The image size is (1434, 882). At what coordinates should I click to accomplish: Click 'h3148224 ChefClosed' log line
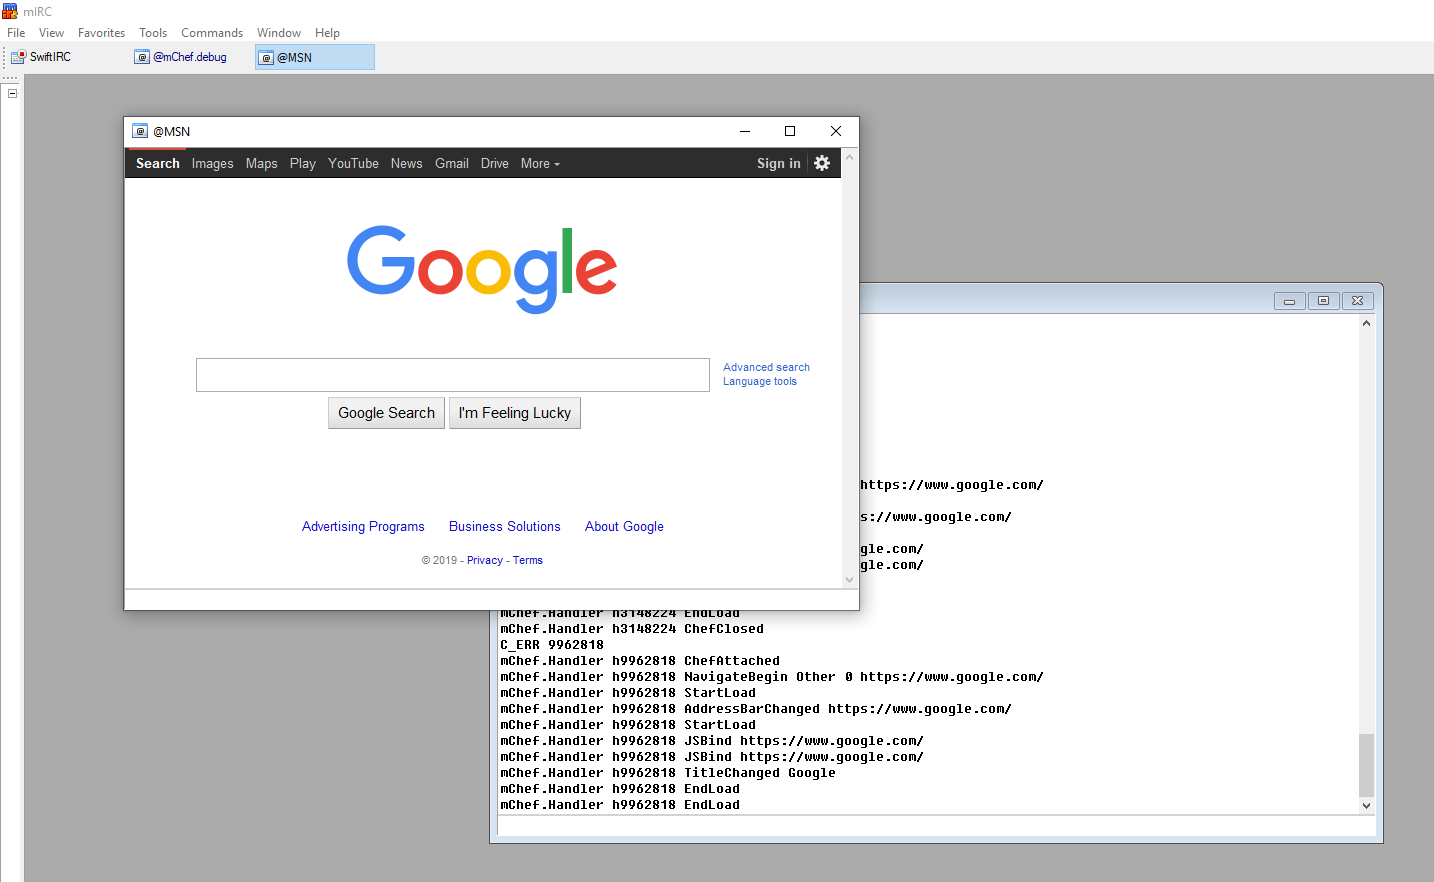tap(632, 629)
